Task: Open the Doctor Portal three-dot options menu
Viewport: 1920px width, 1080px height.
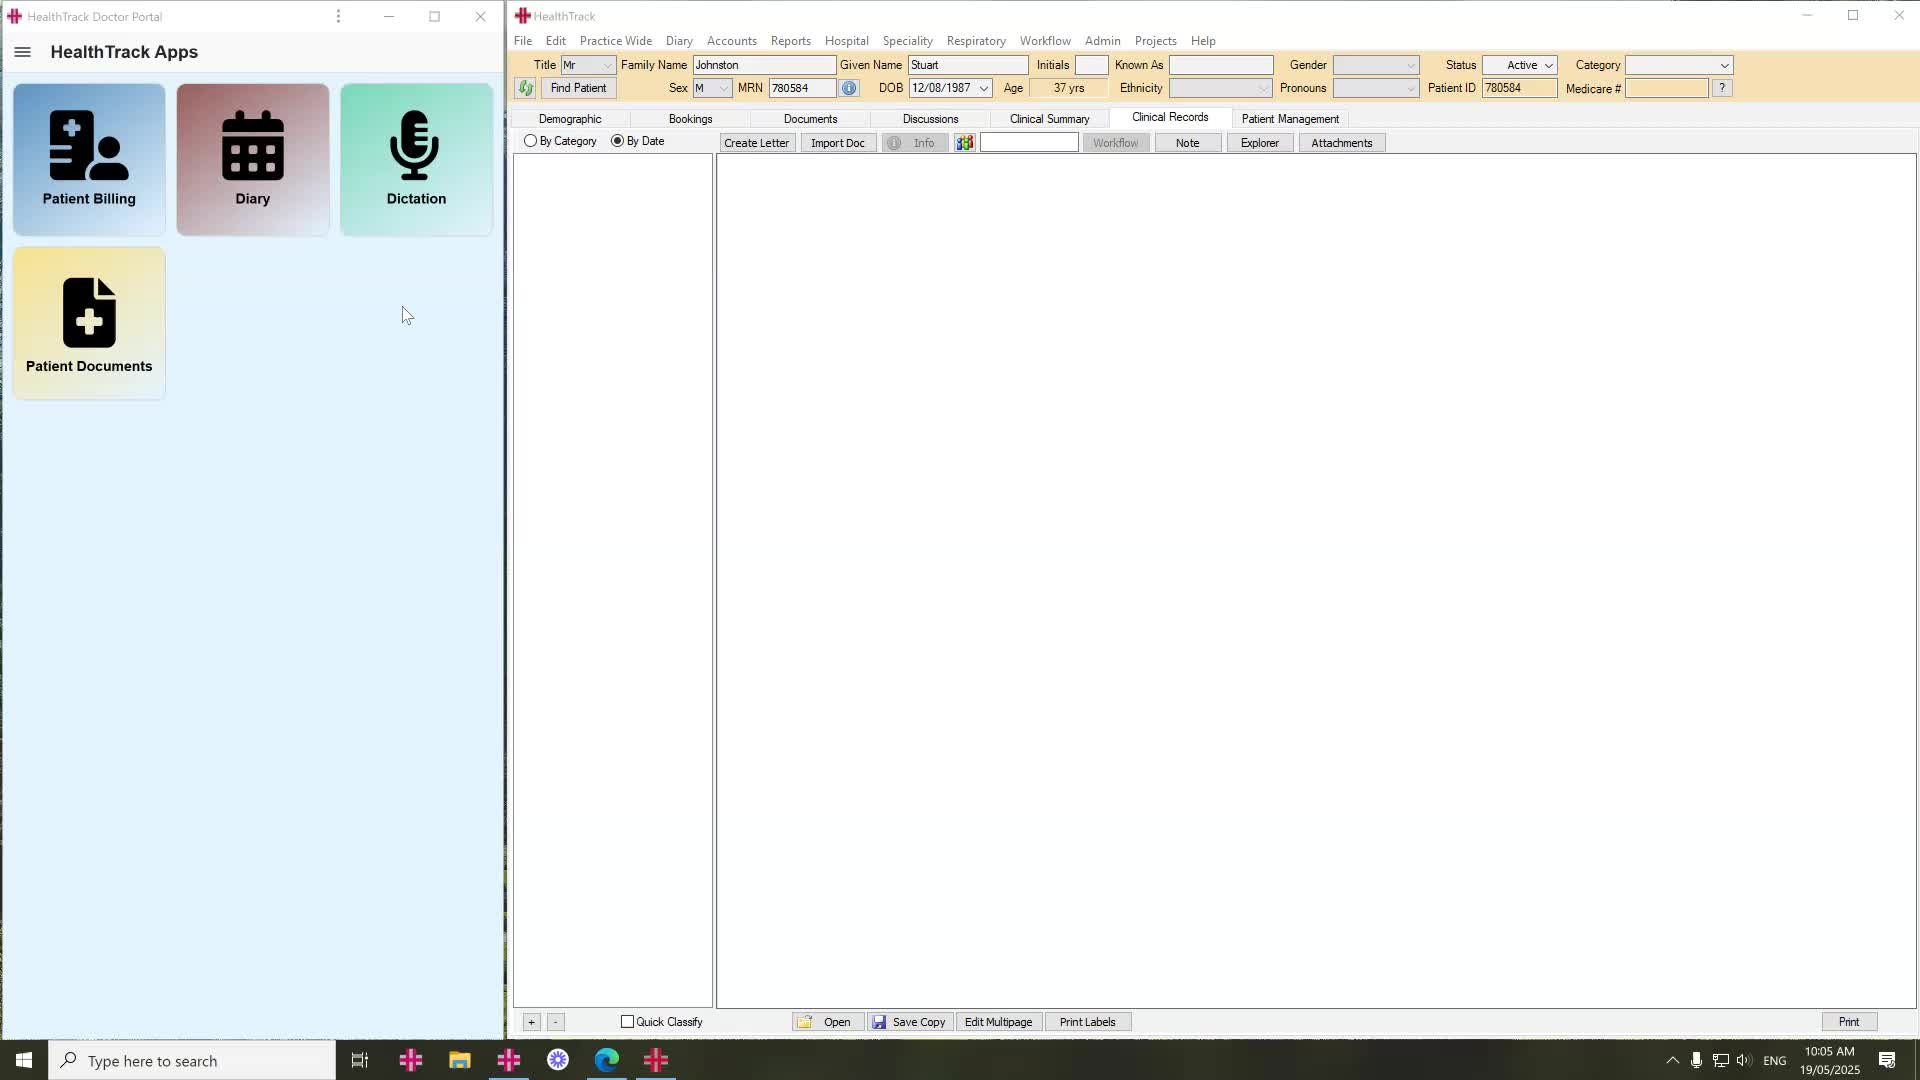Action: [x=338, y=16]
